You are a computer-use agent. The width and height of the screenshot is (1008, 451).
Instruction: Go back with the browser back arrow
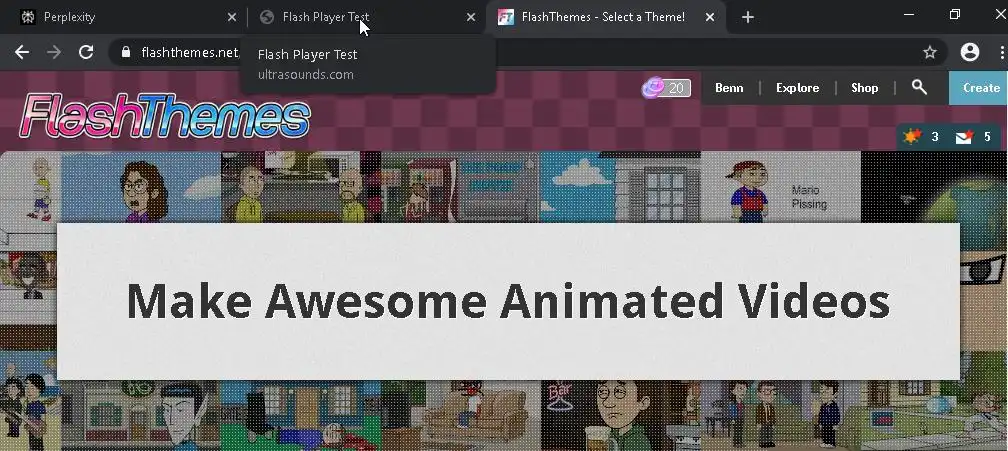point(22,53)
